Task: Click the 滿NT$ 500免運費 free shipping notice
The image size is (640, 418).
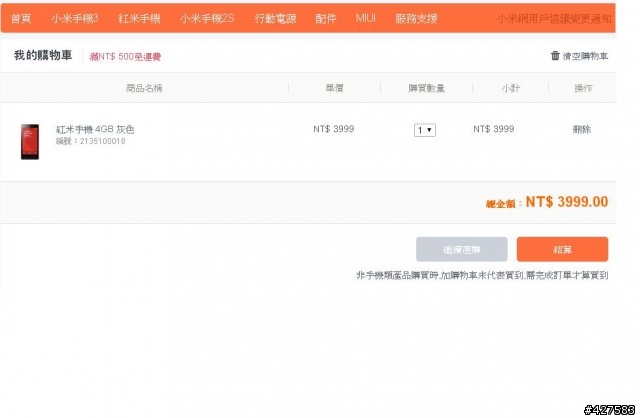Action: 125,57
